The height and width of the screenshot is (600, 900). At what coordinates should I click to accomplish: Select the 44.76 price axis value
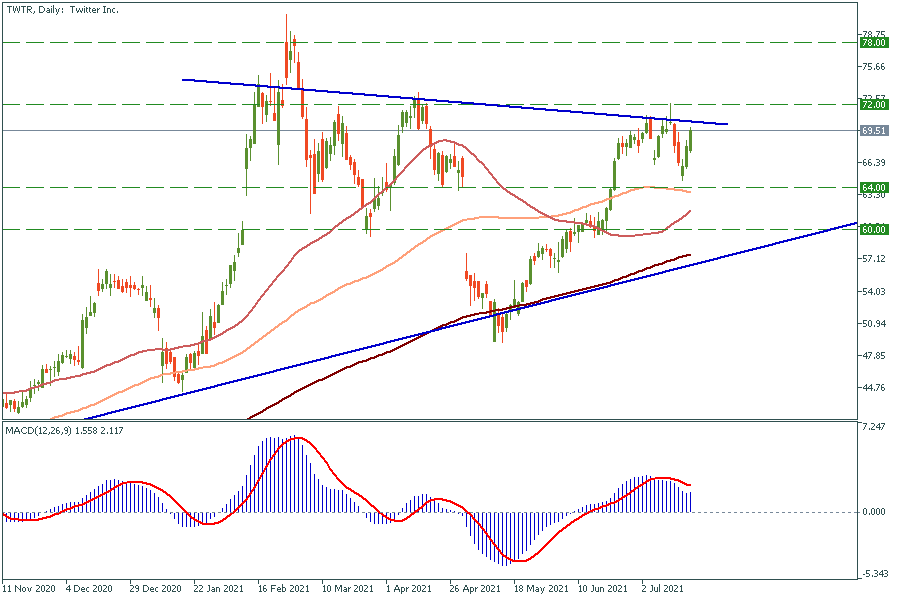[x=873, y=388]
